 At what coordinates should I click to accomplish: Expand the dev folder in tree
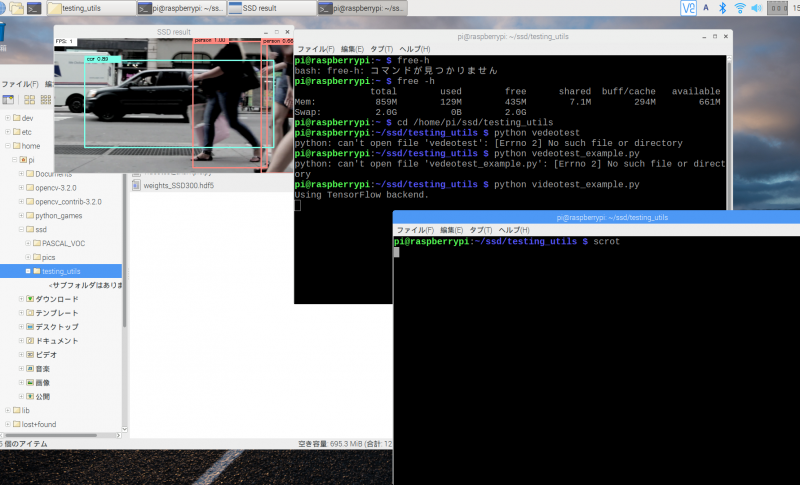pos(8,118)
